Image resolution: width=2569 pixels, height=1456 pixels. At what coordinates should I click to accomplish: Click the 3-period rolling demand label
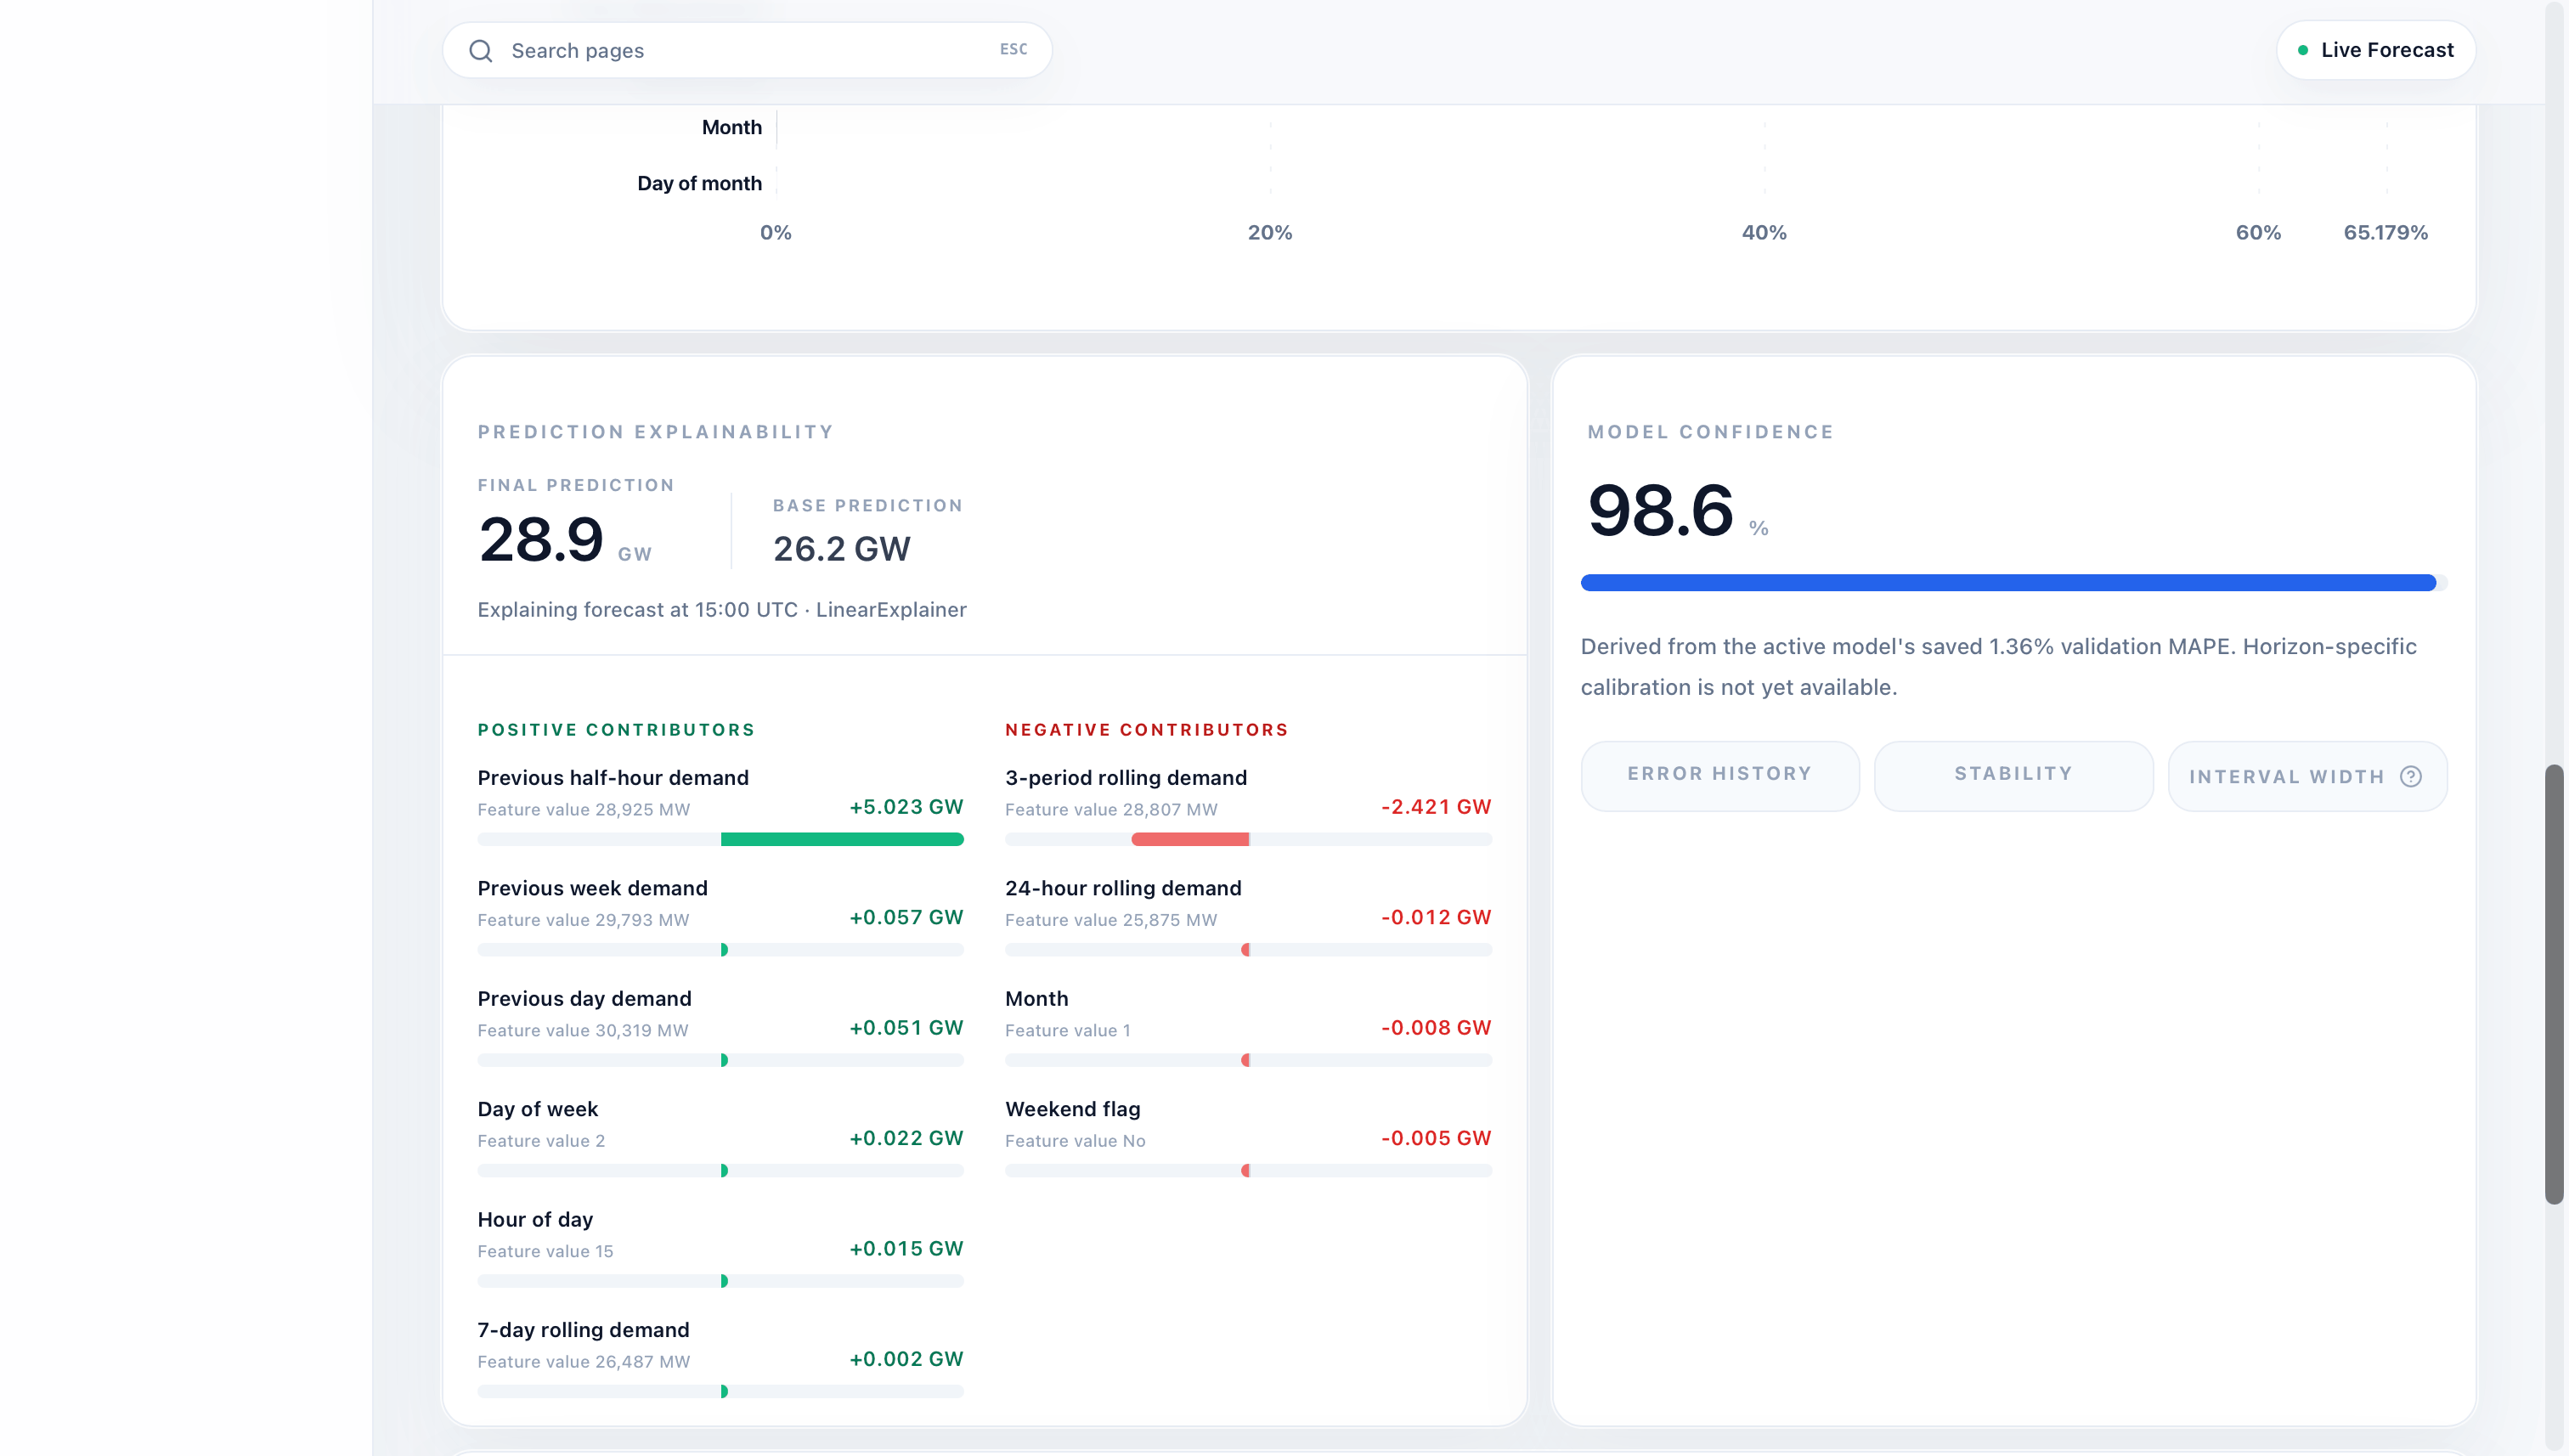tap(1126, 778)
